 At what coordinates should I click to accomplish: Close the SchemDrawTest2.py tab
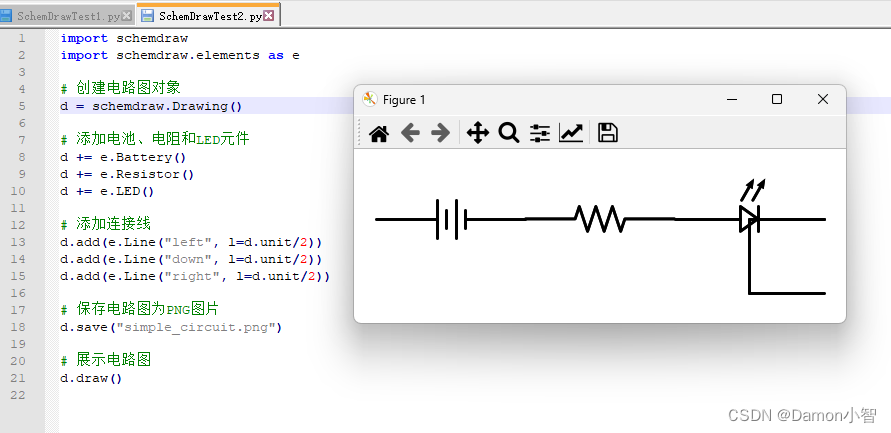(x=269, y=16)
